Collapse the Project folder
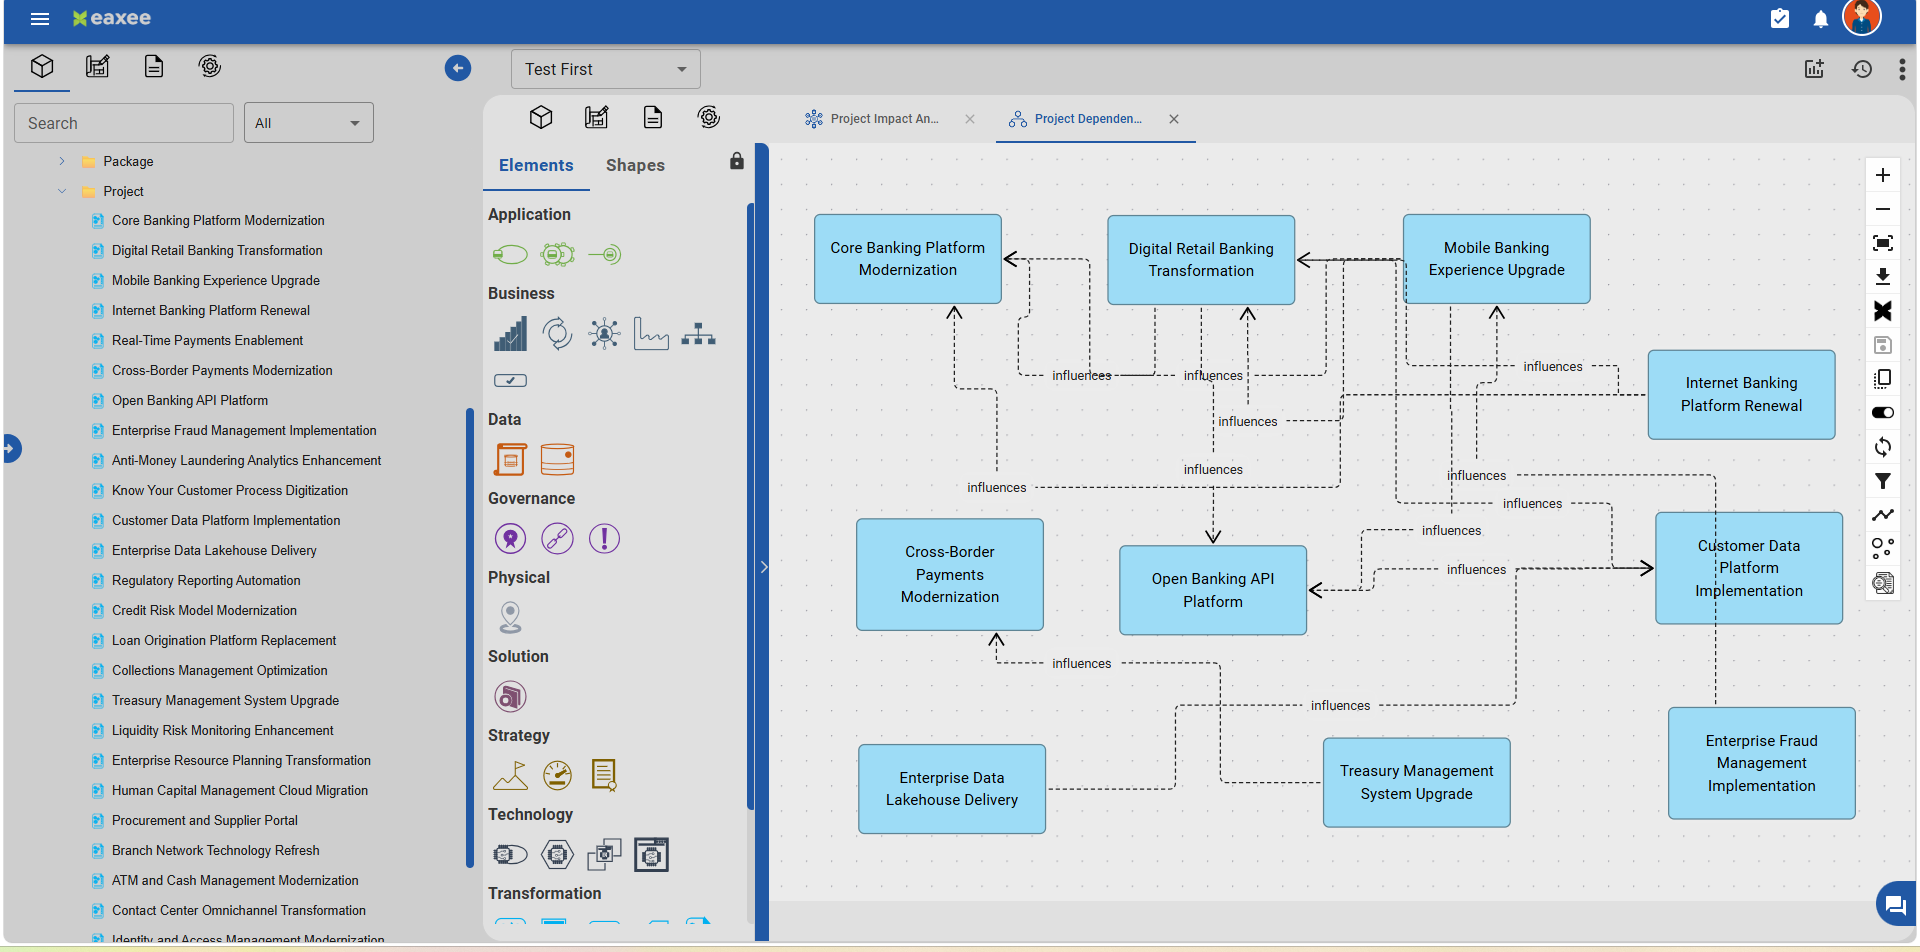The width and height of the screenshot is (1920, 952). (62, 191)
